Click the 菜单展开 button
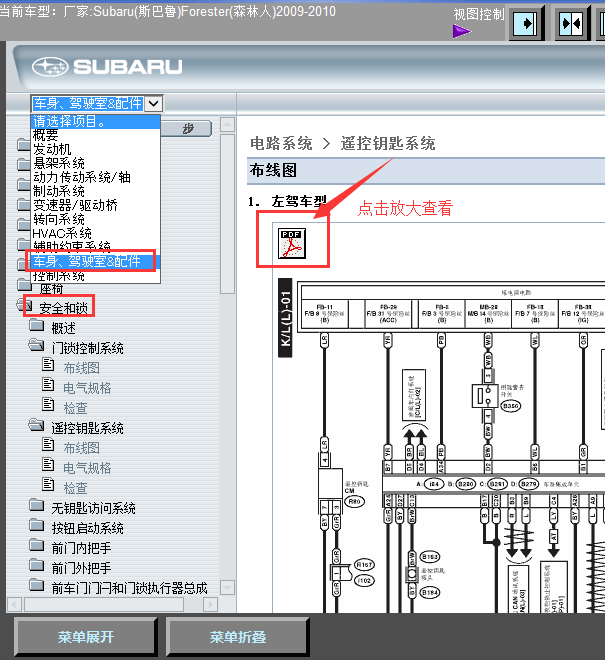Viewport: 605px width, 660px height. click(86, 637)
